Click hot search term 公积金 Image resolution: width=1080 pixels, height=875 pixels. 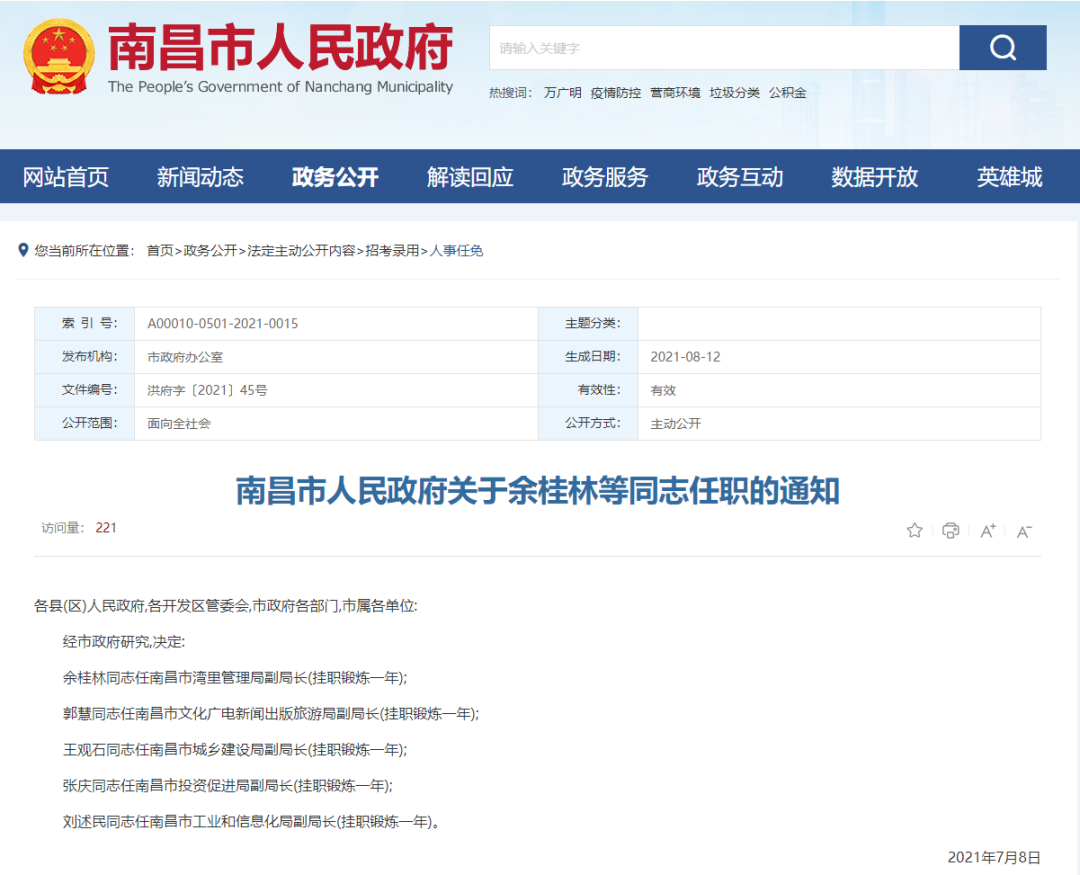(788, 92)
